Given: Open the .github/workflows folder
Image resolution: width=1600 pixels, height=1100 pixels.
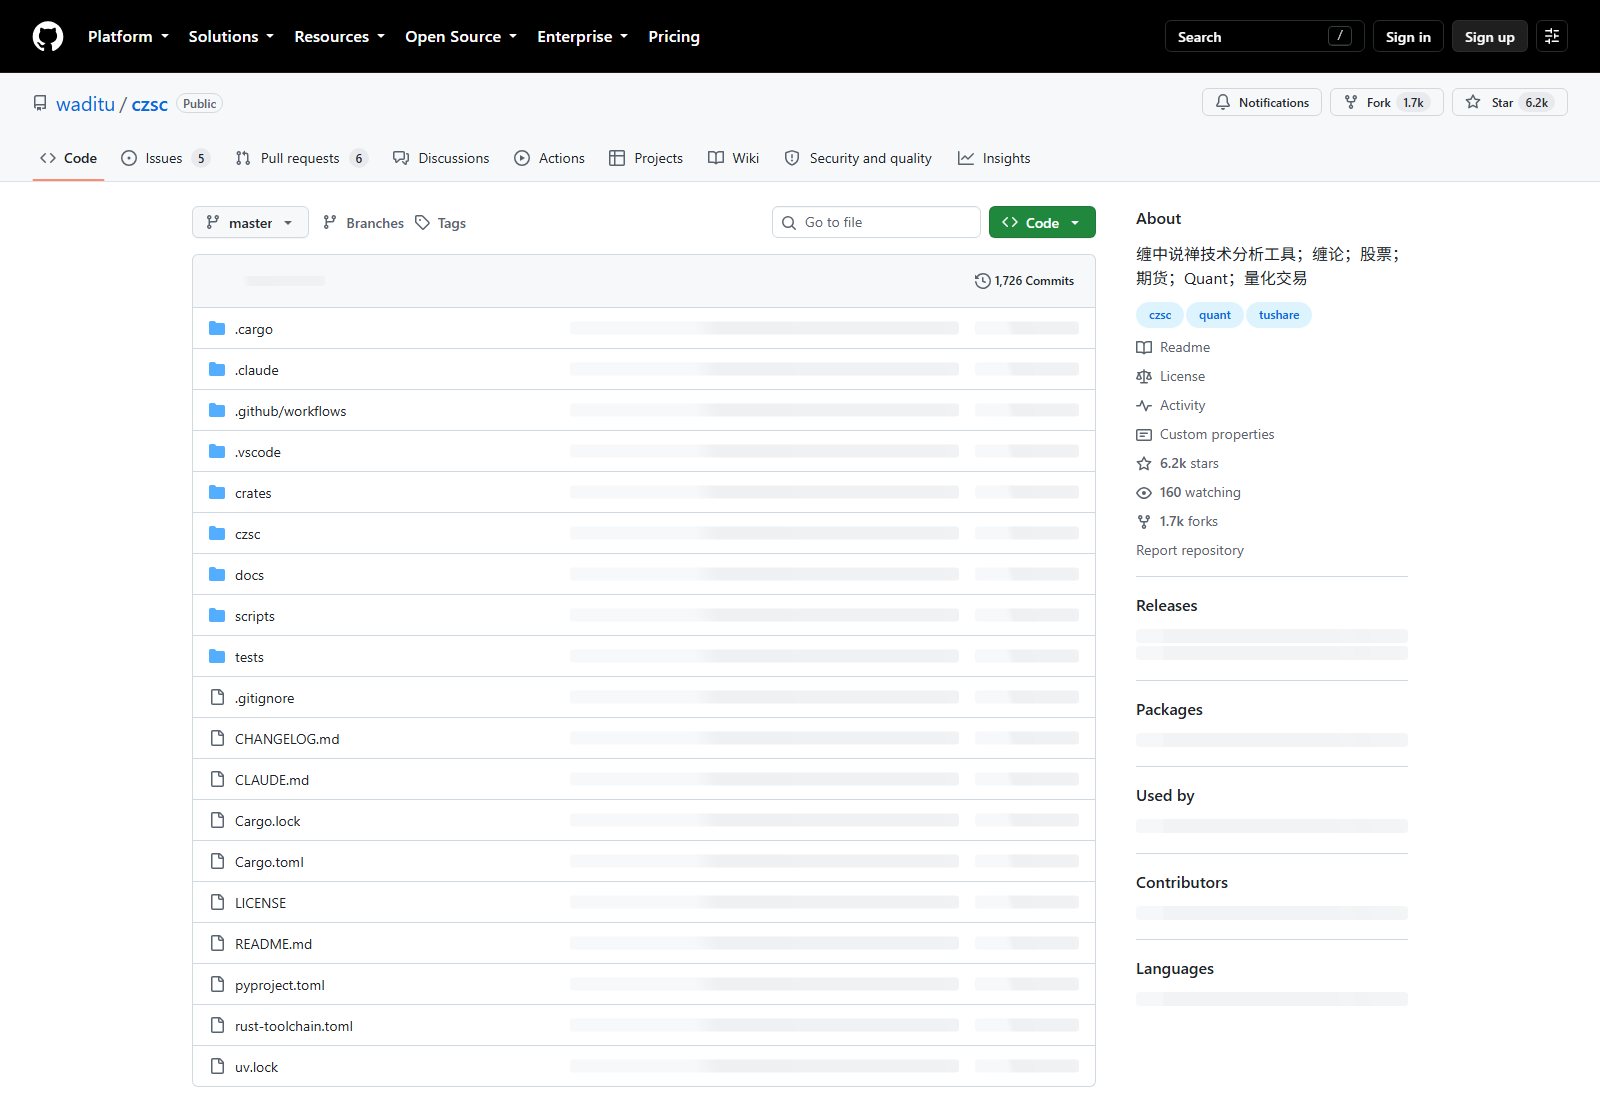Looking at the screenshot, I should 291,411.
